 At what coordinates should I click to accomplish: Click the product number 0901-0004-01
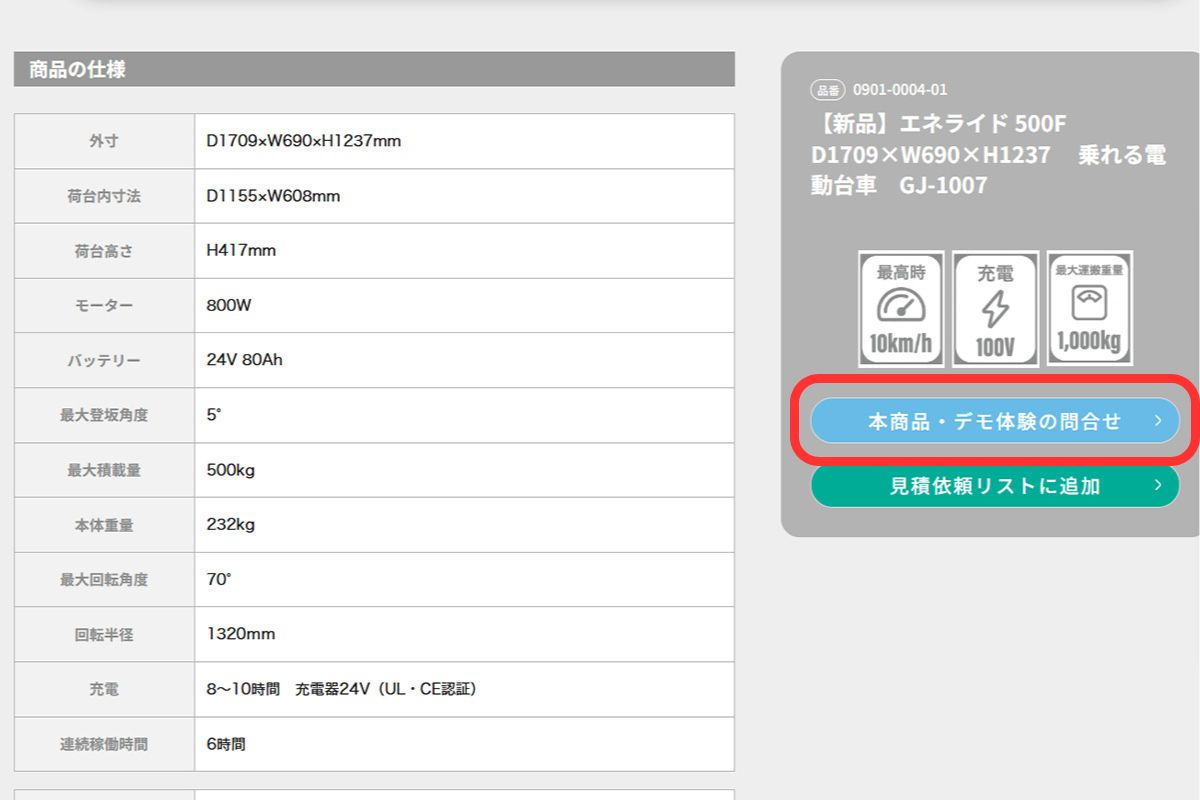[x=899, y=90]
